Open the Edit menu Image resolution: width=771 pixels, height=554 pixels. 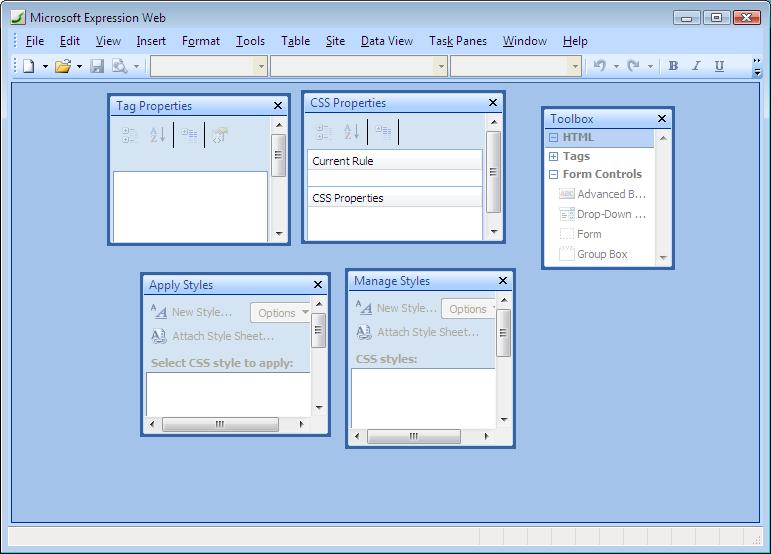click(69, 41)
